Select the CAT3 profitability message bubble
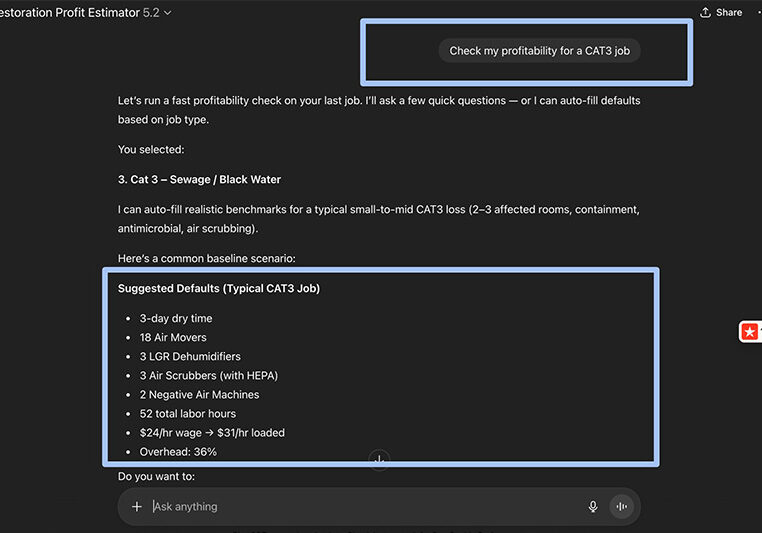This screenshot has height=533, width=762. click(539, 51)
